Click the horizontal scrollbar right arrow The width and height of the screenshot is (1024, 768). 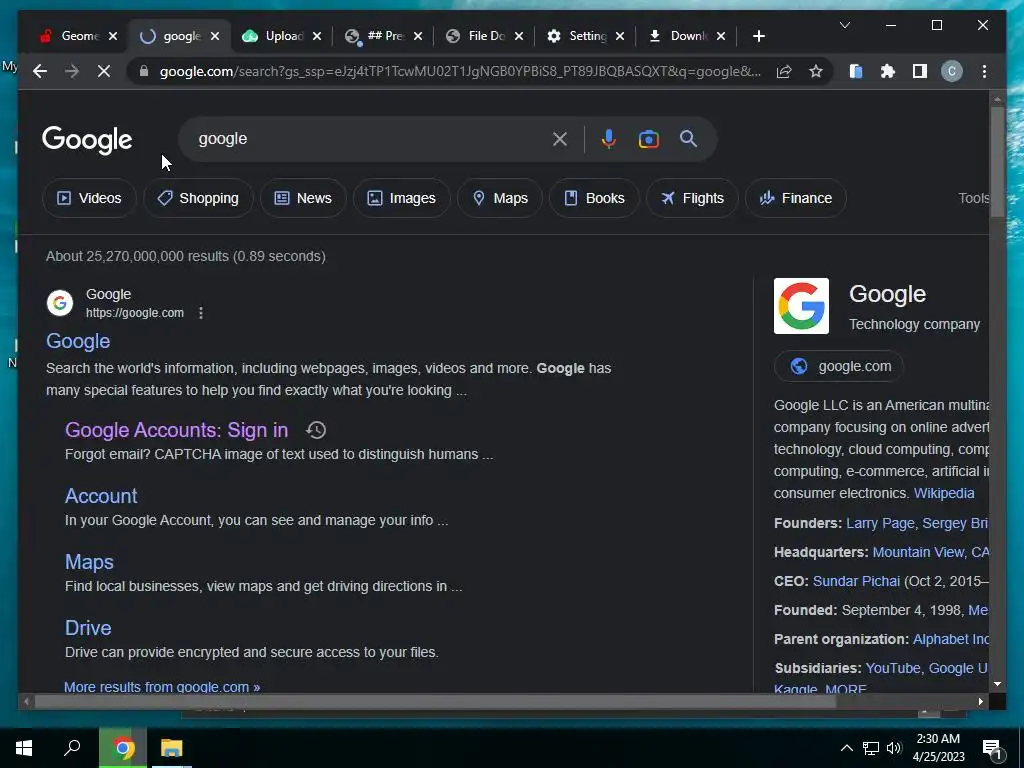[x=981, y=701]
